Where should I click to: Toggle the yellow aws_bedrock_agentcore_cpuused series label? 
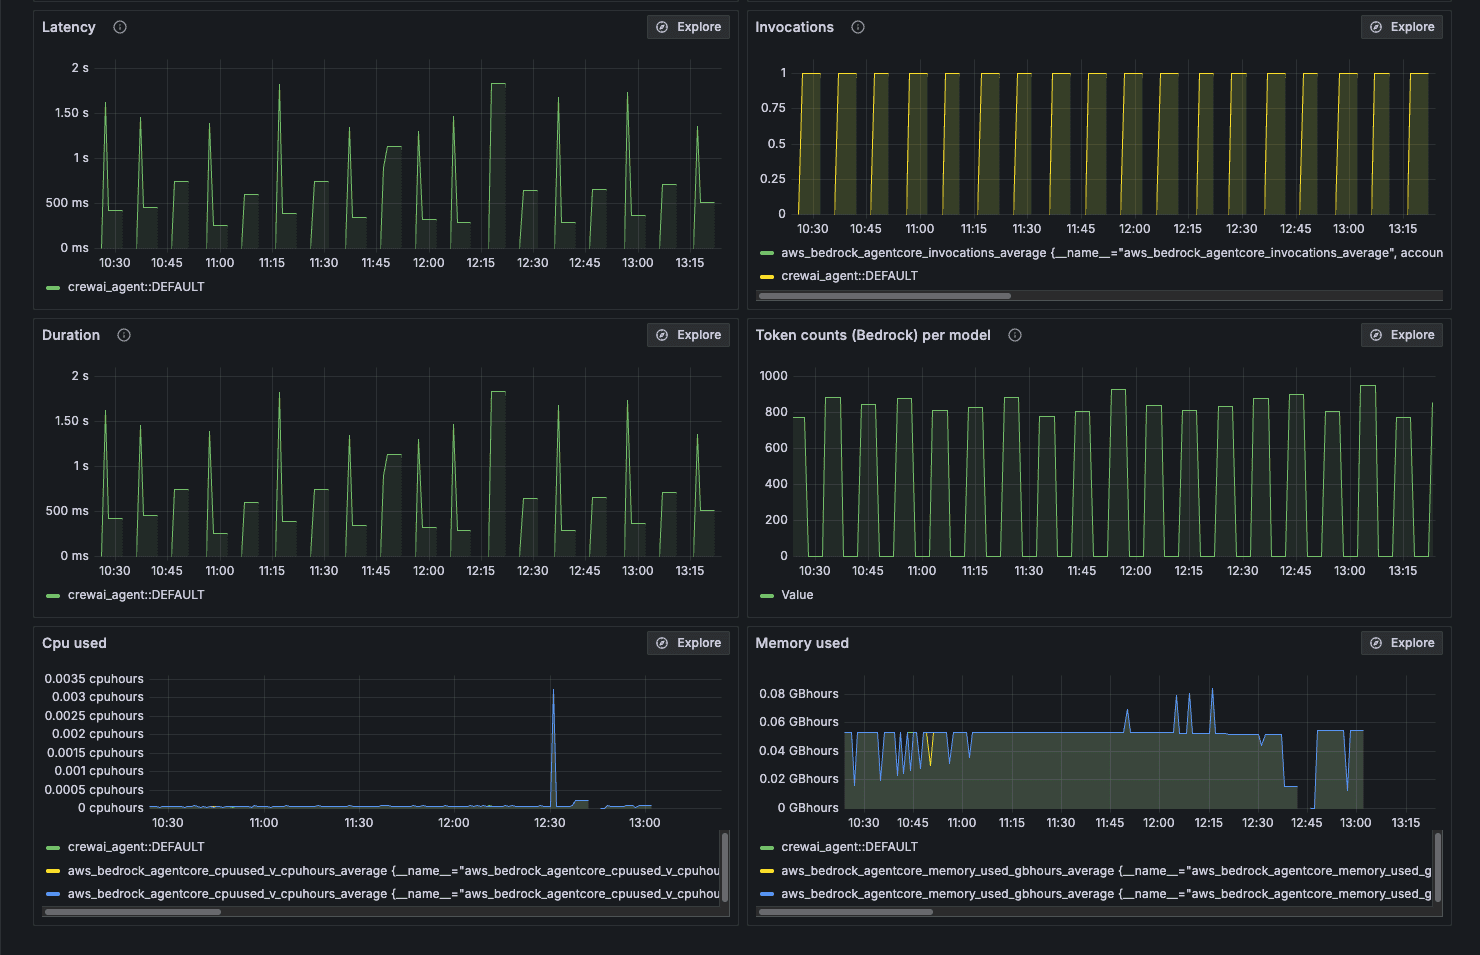[x=393, y=871]
